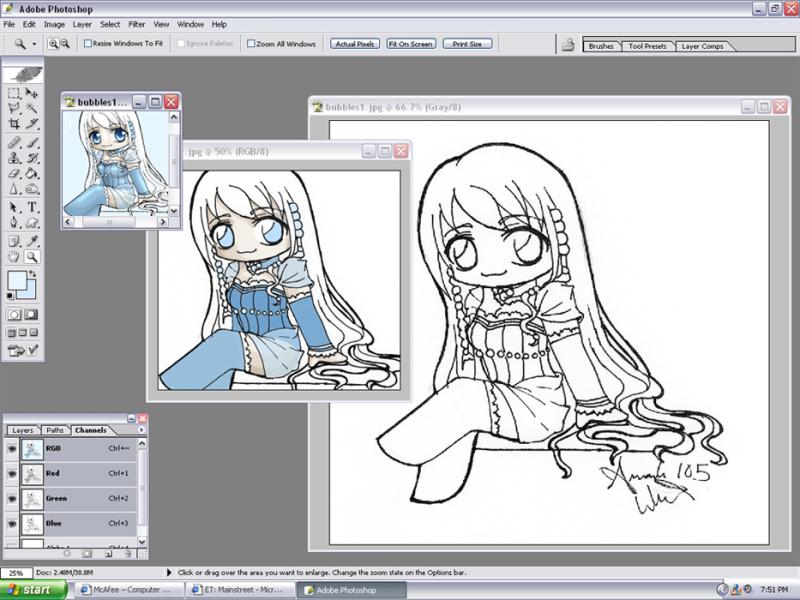Select the Brush tool
The width and height of the screenshot is (800, 600).
click(32, 143)
